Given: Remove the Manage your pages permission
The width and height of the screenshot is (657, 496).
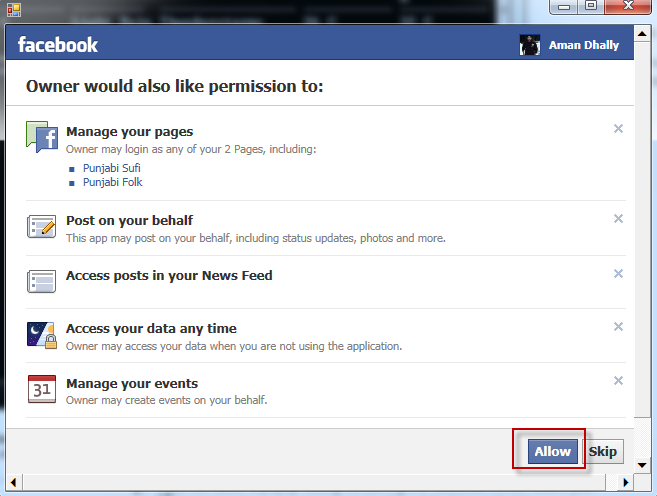Looking at the screenshot, I should pyautogui.click(x=618, y=128).
